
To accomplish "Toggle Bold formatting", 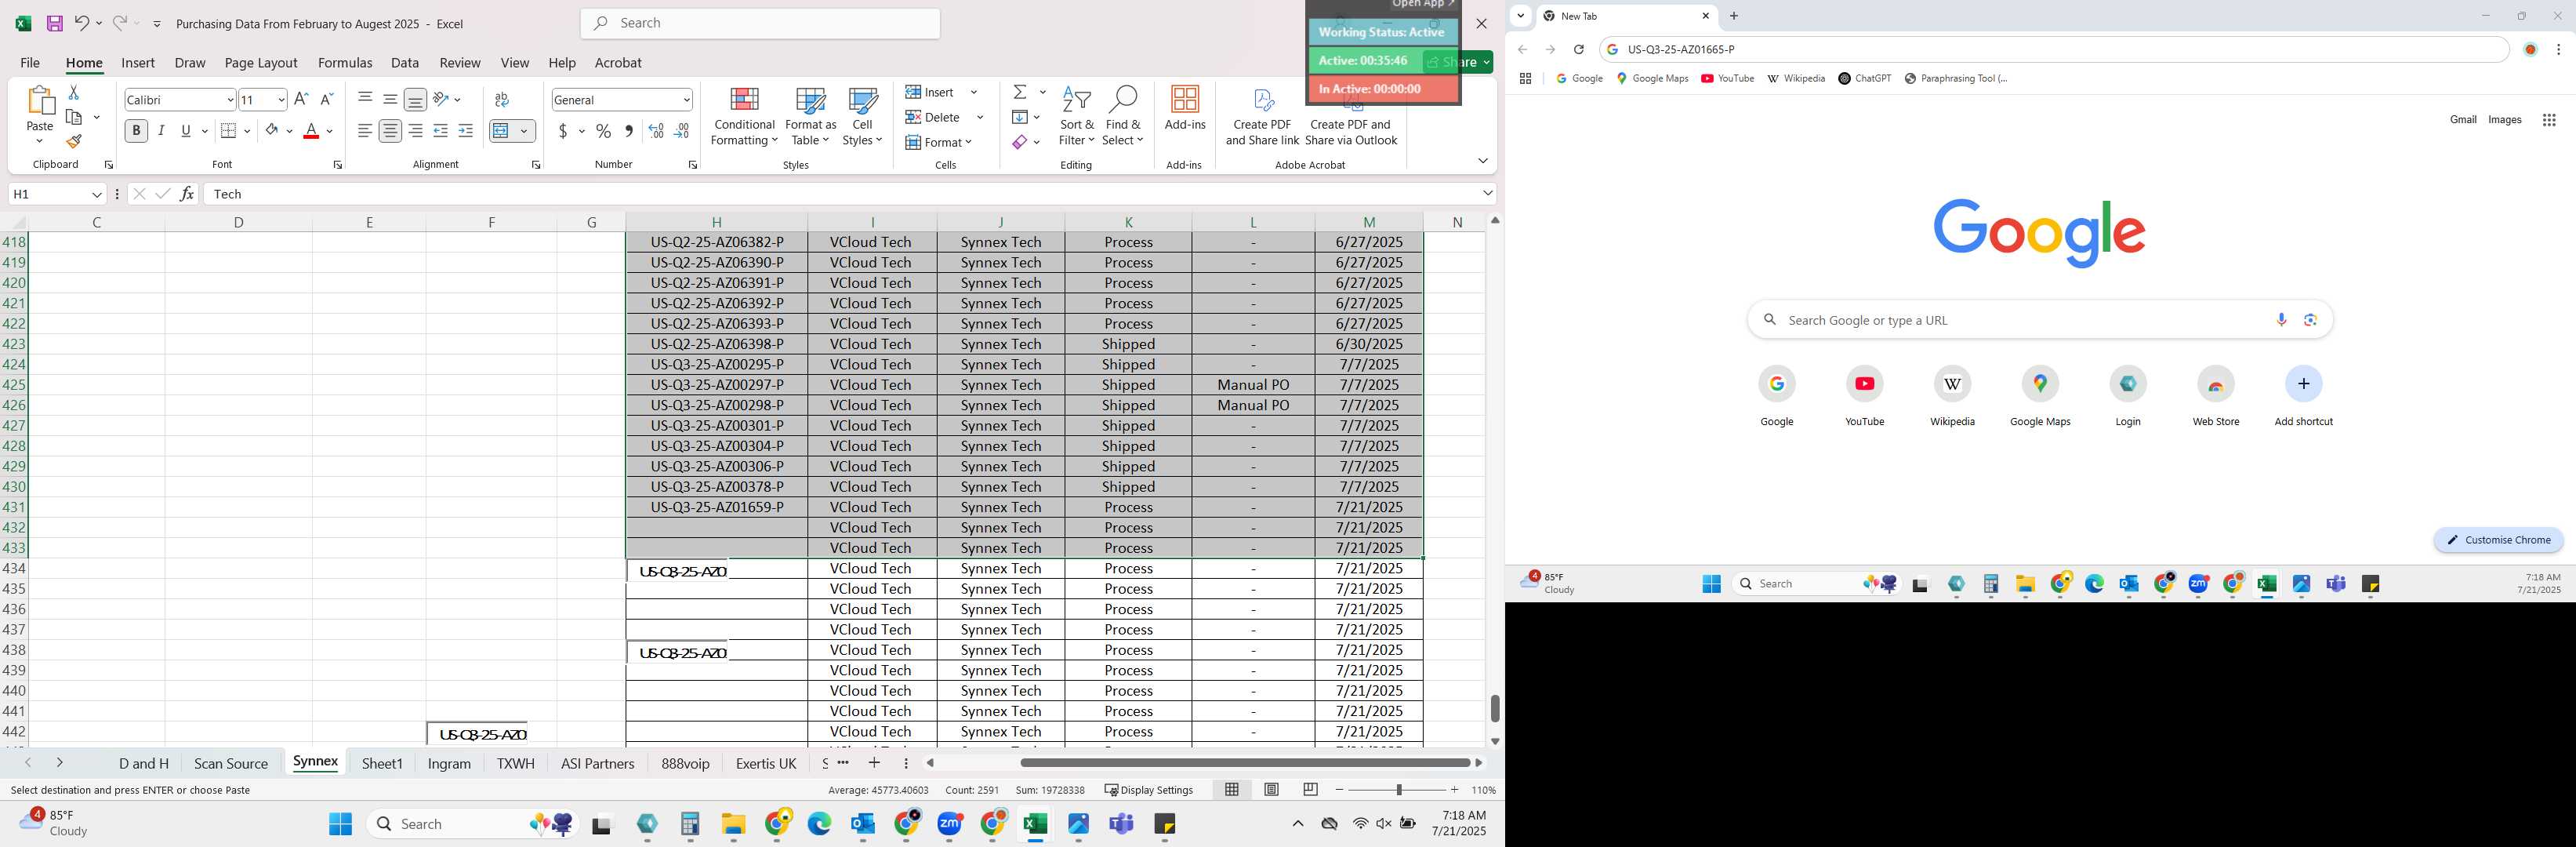I will pyautogui.click(x=136, y=131).
